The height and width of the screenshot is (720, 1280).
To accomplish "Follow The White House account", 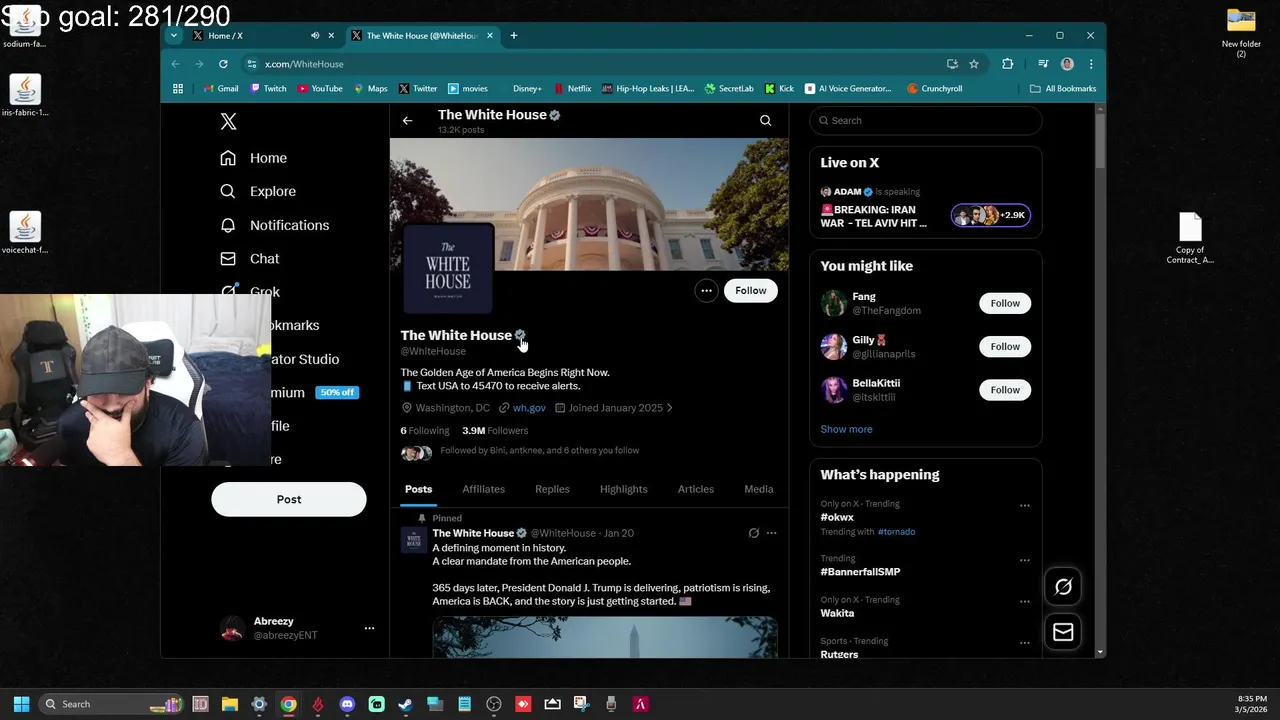I will (750, 290).
